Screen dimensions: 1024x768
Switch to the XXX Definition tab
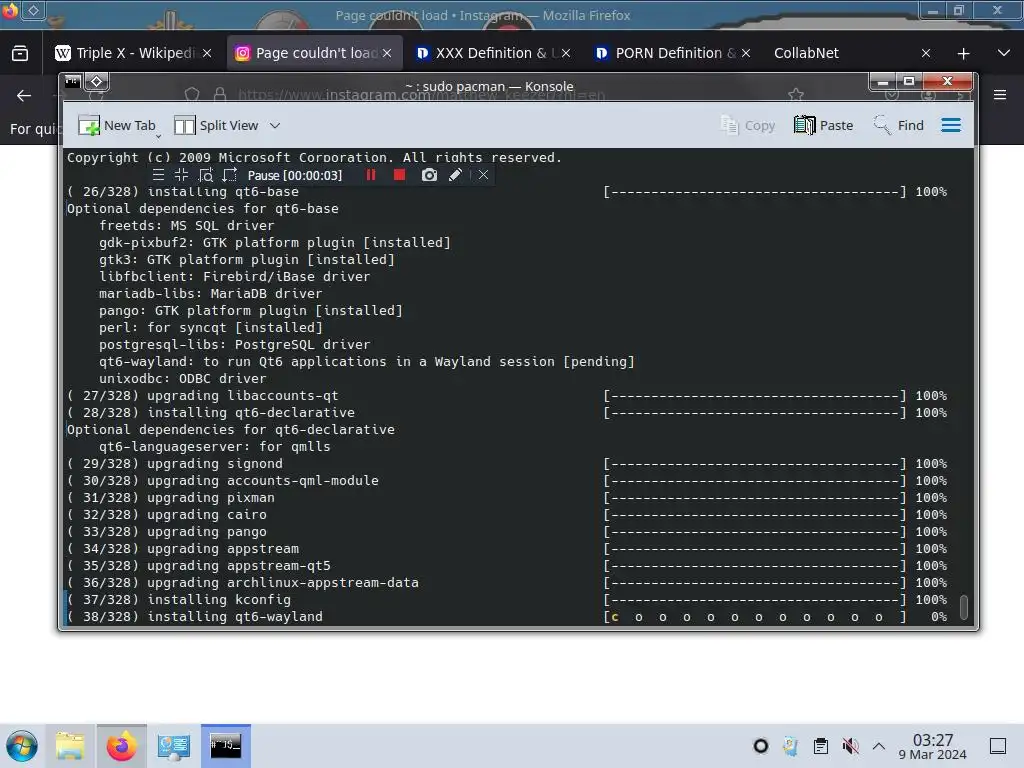click(487, 53)
